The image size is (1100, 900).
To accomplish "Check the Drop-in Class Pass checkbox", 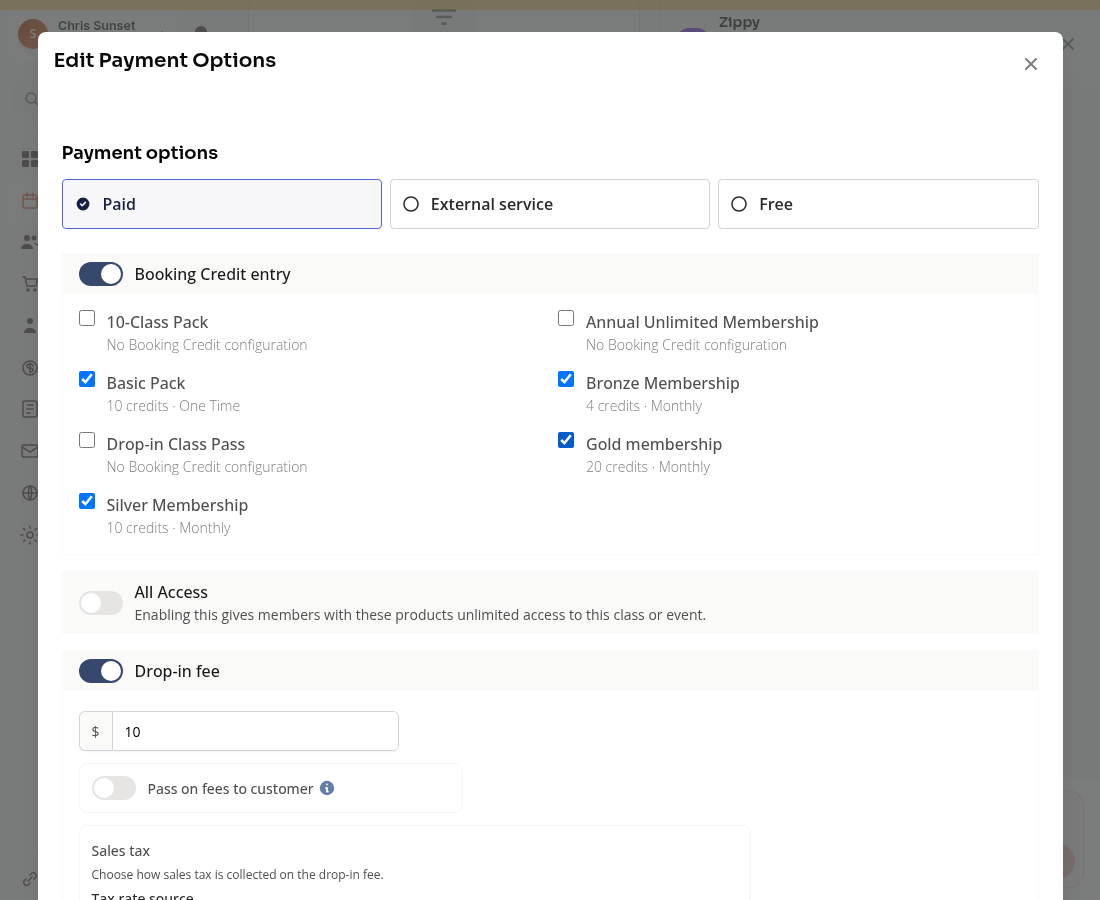I will tap(87, 441).
